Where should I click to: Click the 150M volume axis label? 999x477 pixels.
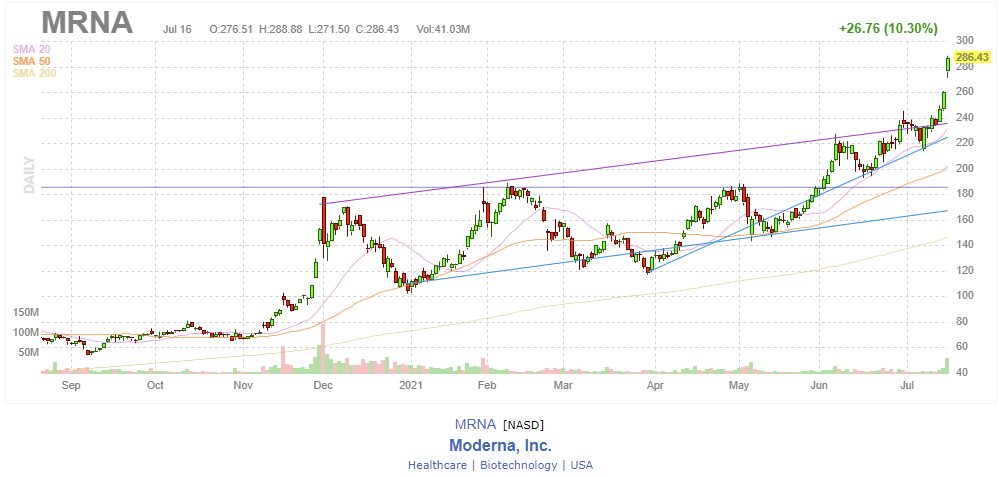(x=25, y=313)
